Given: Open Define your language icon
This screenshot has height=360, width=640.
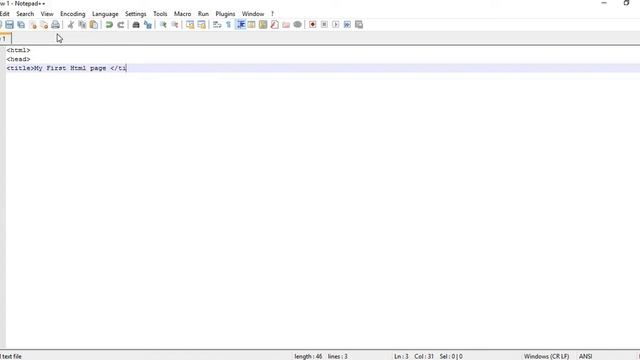Looking at the screenshot, I should pos(251,24).
